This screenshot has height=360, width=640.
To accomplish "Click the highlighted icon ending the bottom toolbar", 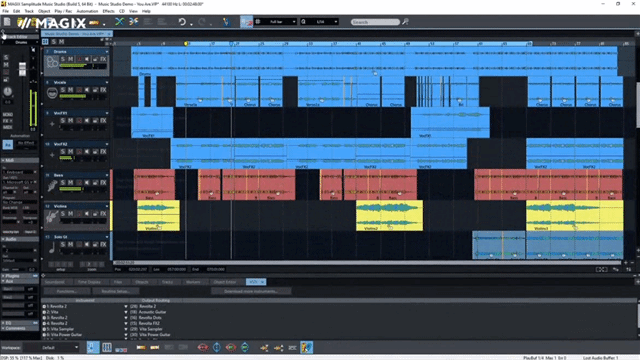I will (x=307, y=347).
